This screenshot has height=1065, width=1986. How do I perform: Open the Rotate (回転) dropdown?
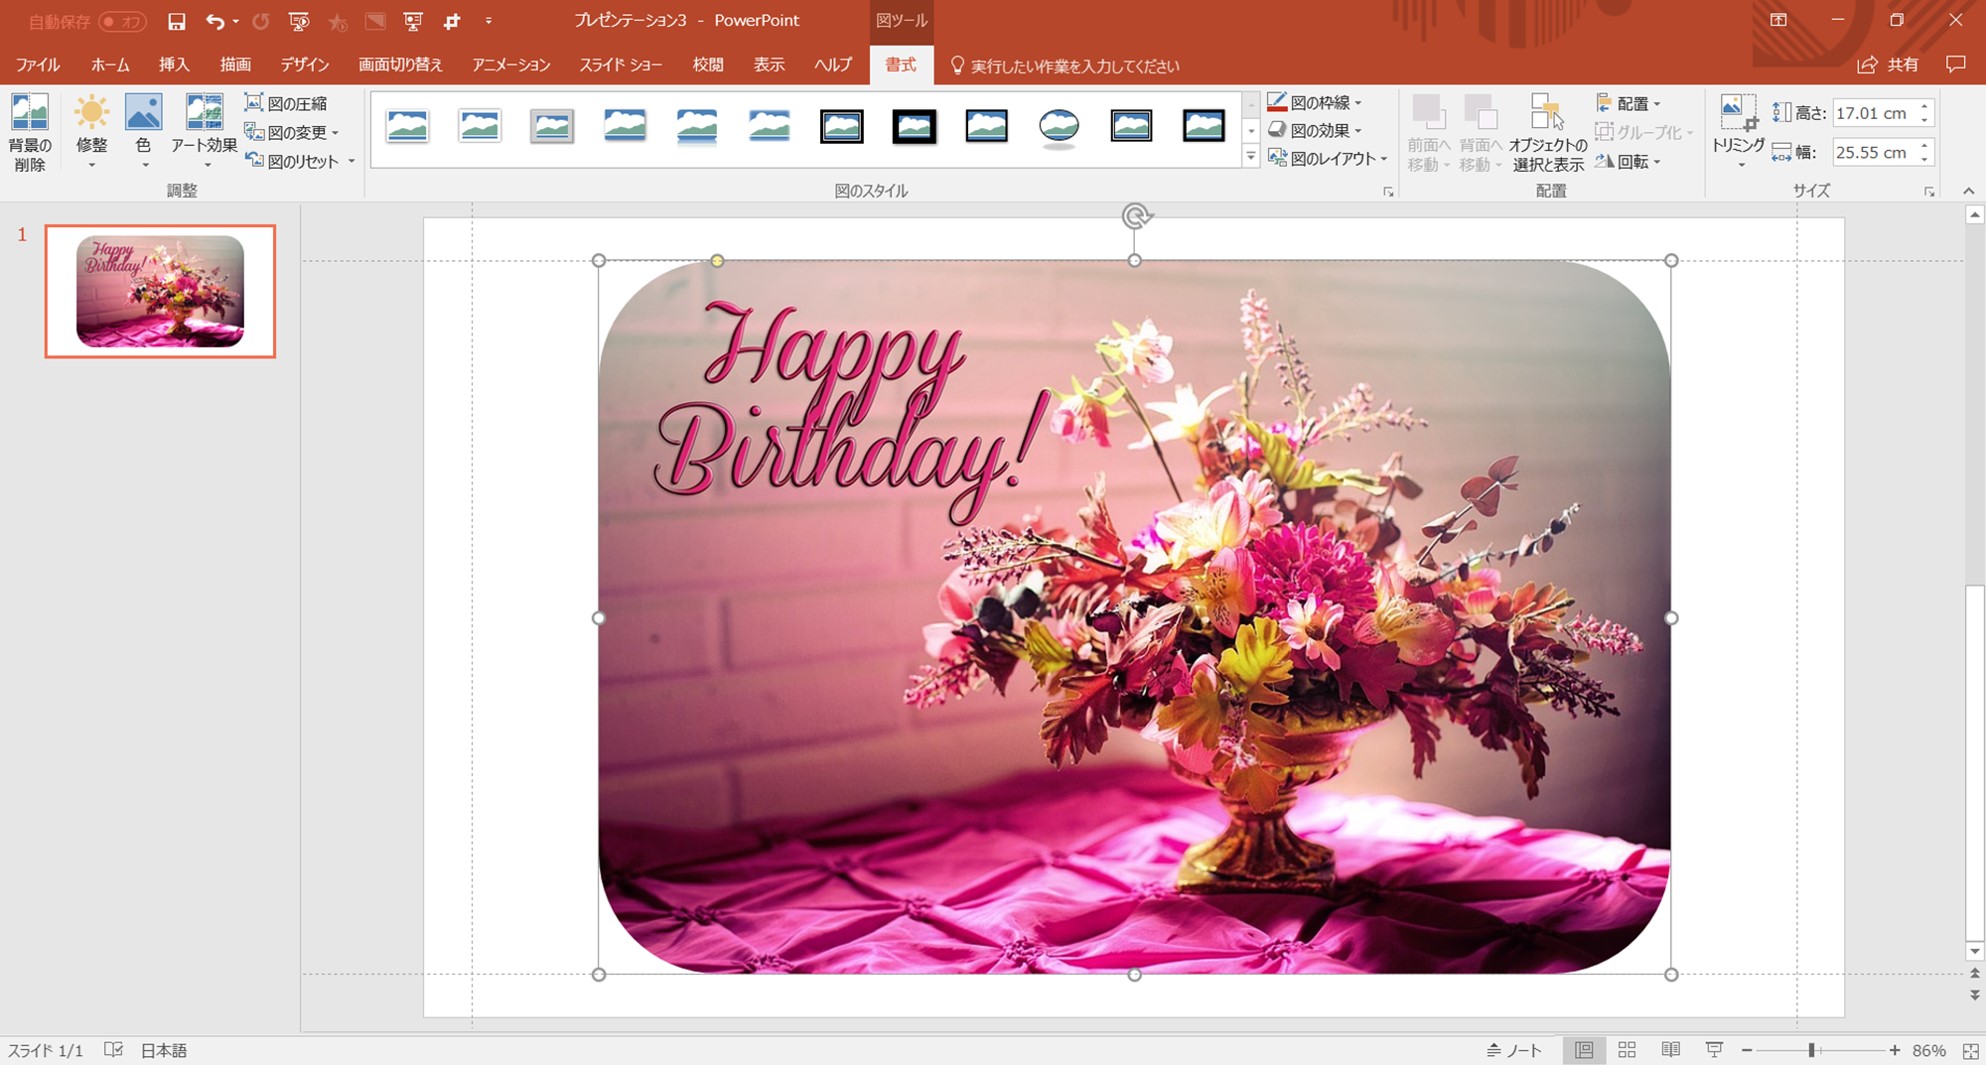(1629, 161)
